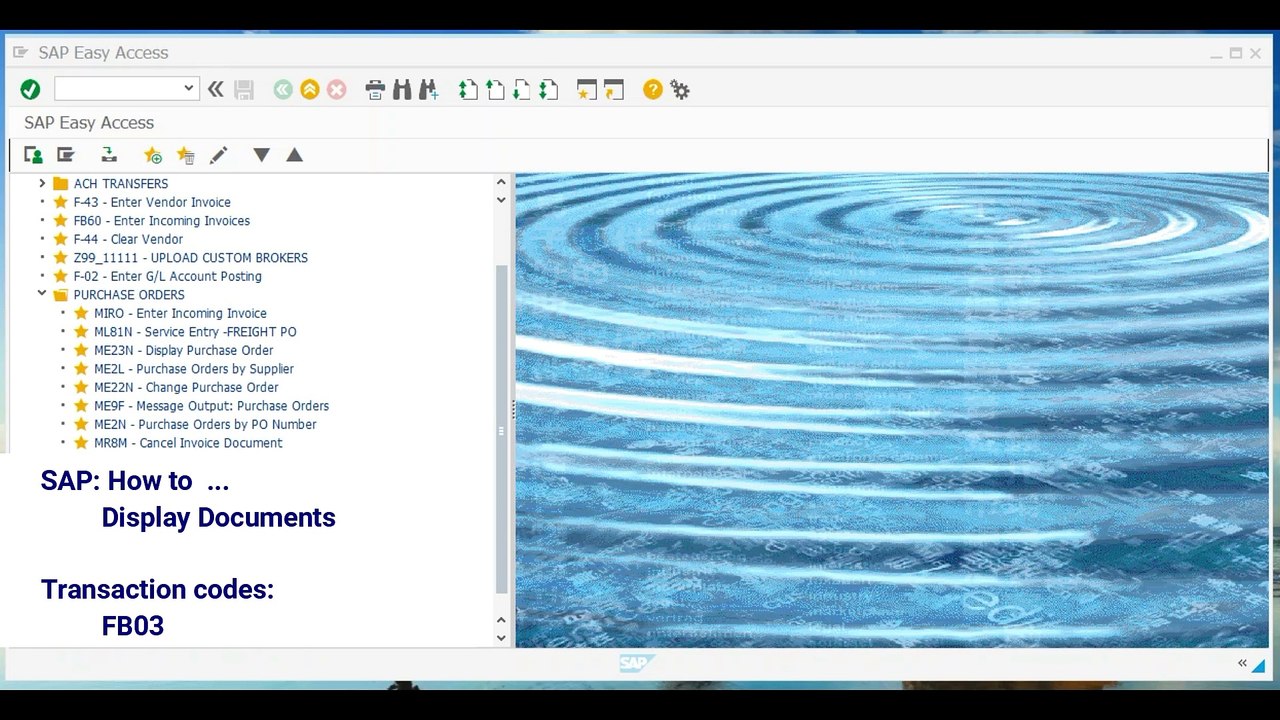This screenshot has height=720, width=1280.
Task: Click the tree panel vertical scrollbar thumb
Action: click(x=502, y=430)
